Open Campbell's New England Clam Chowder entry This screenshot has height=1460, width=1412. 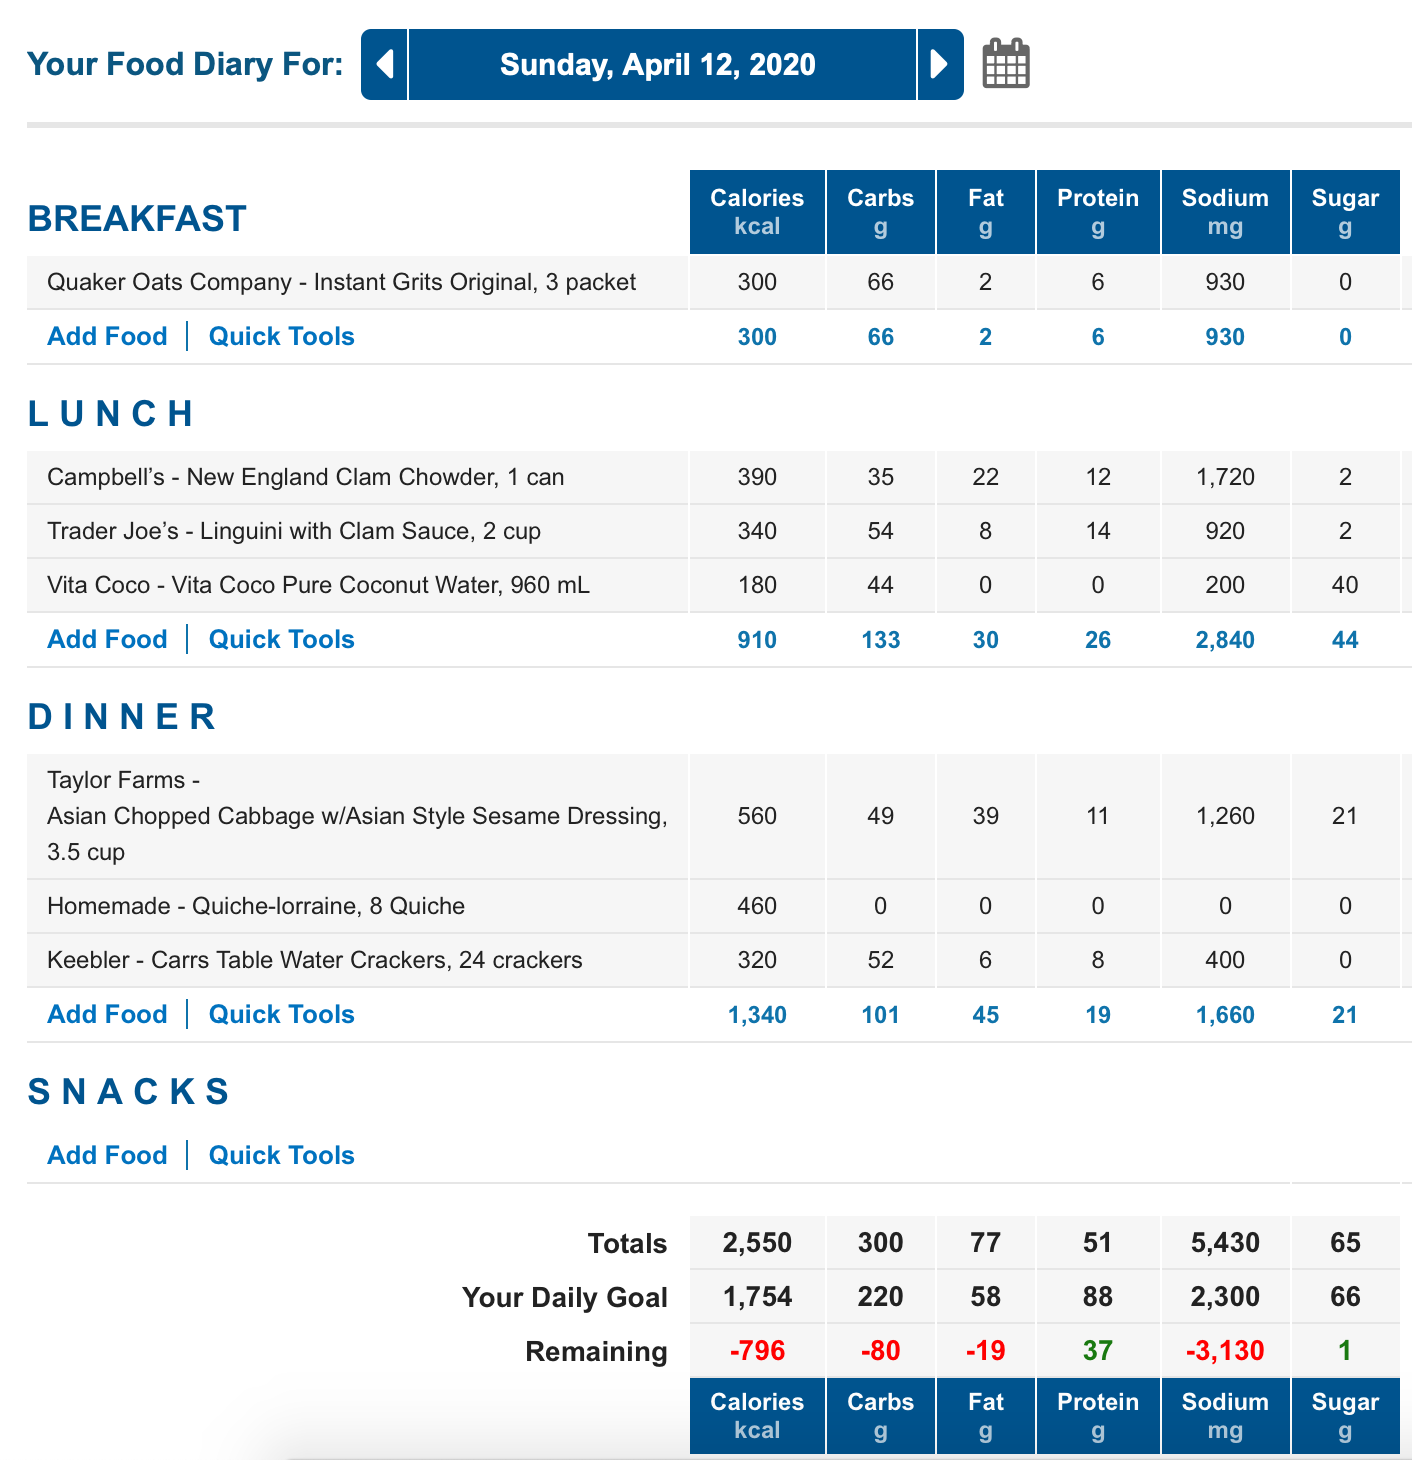[x=306, y=477]
